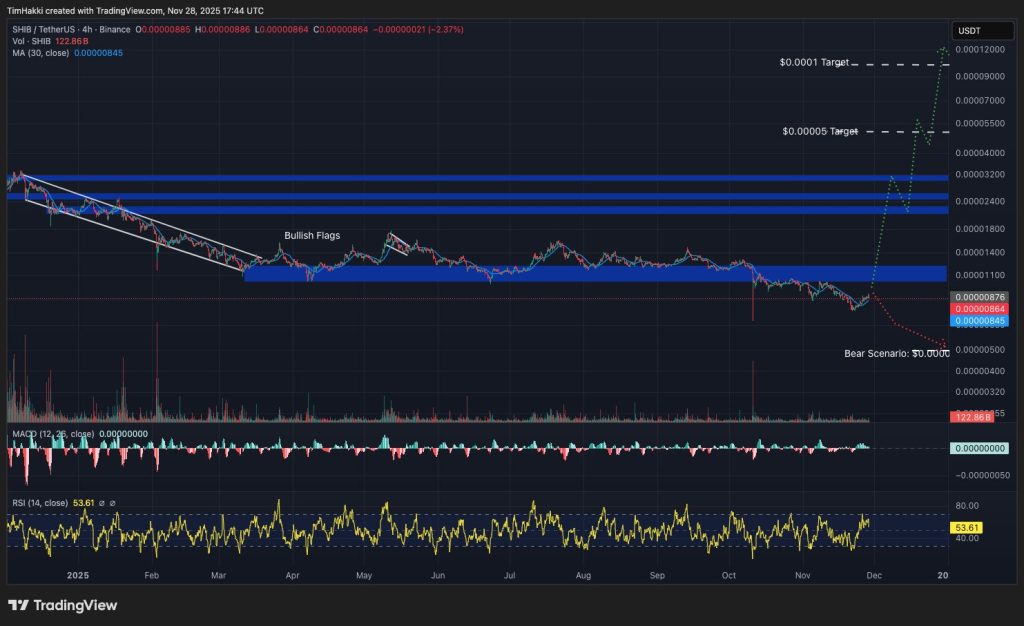
Task: Expand the RSI (14, close) indicator legend
Action: [40, 503]
